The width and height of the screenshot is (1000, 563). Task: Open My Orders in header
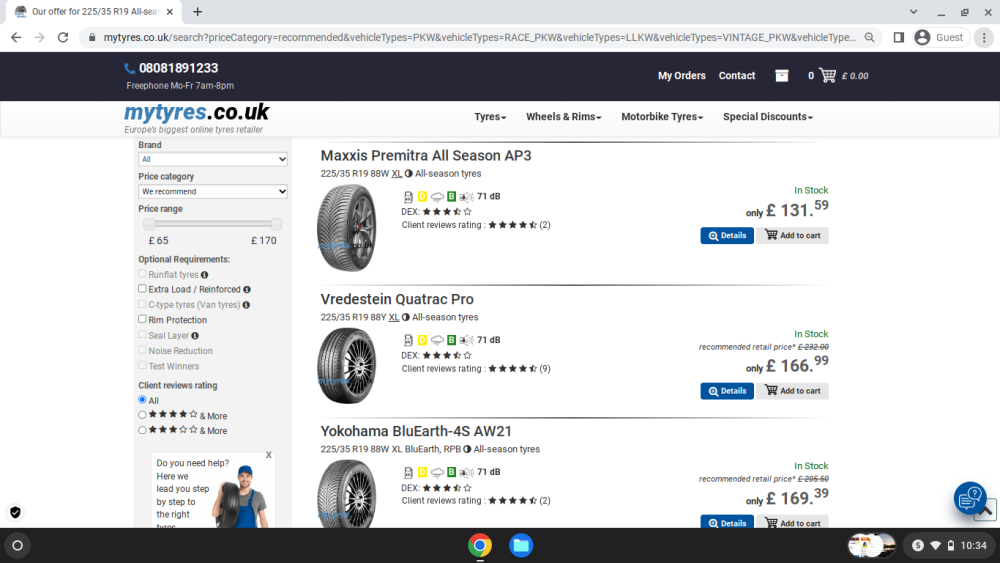point(682,75)
